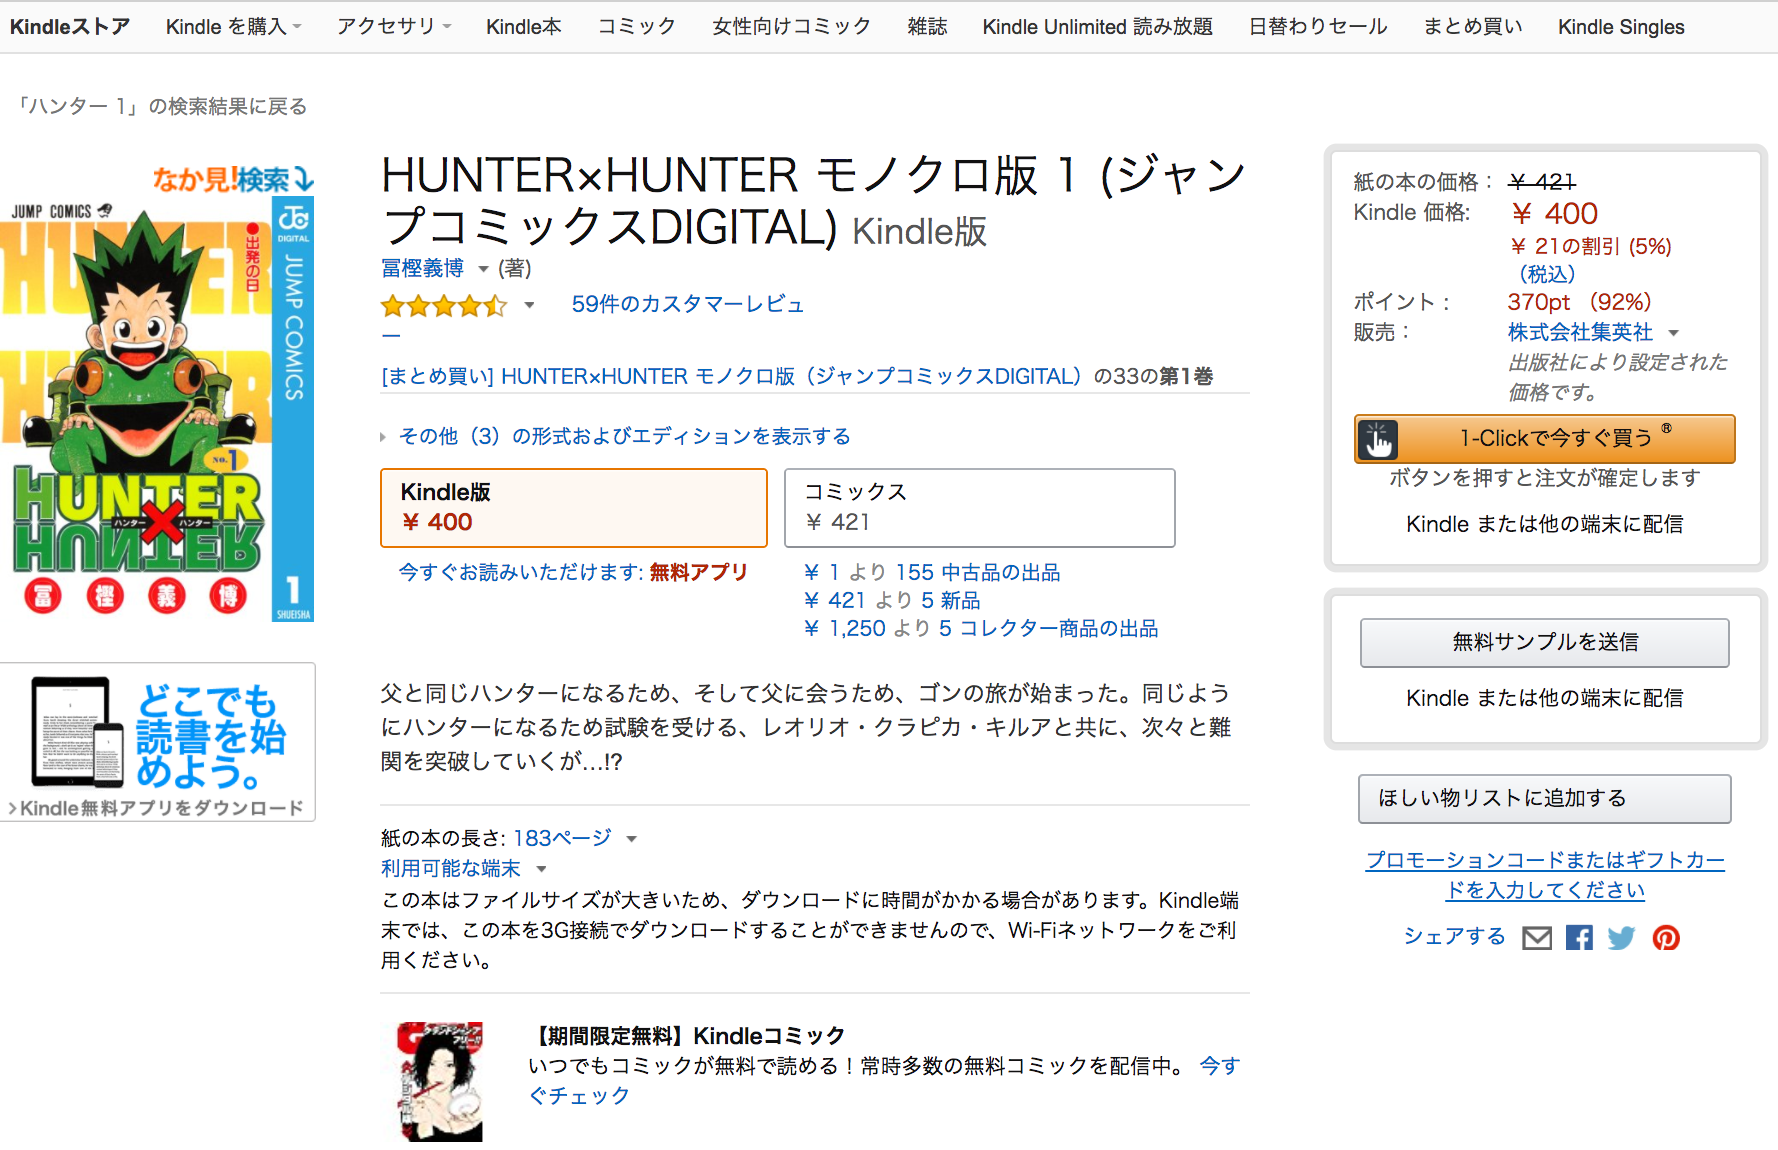Viewport: 1778px width, 1150px height.
Task: Click the struck-through ¥421 paper price
Action: (x=1541, y=182)
